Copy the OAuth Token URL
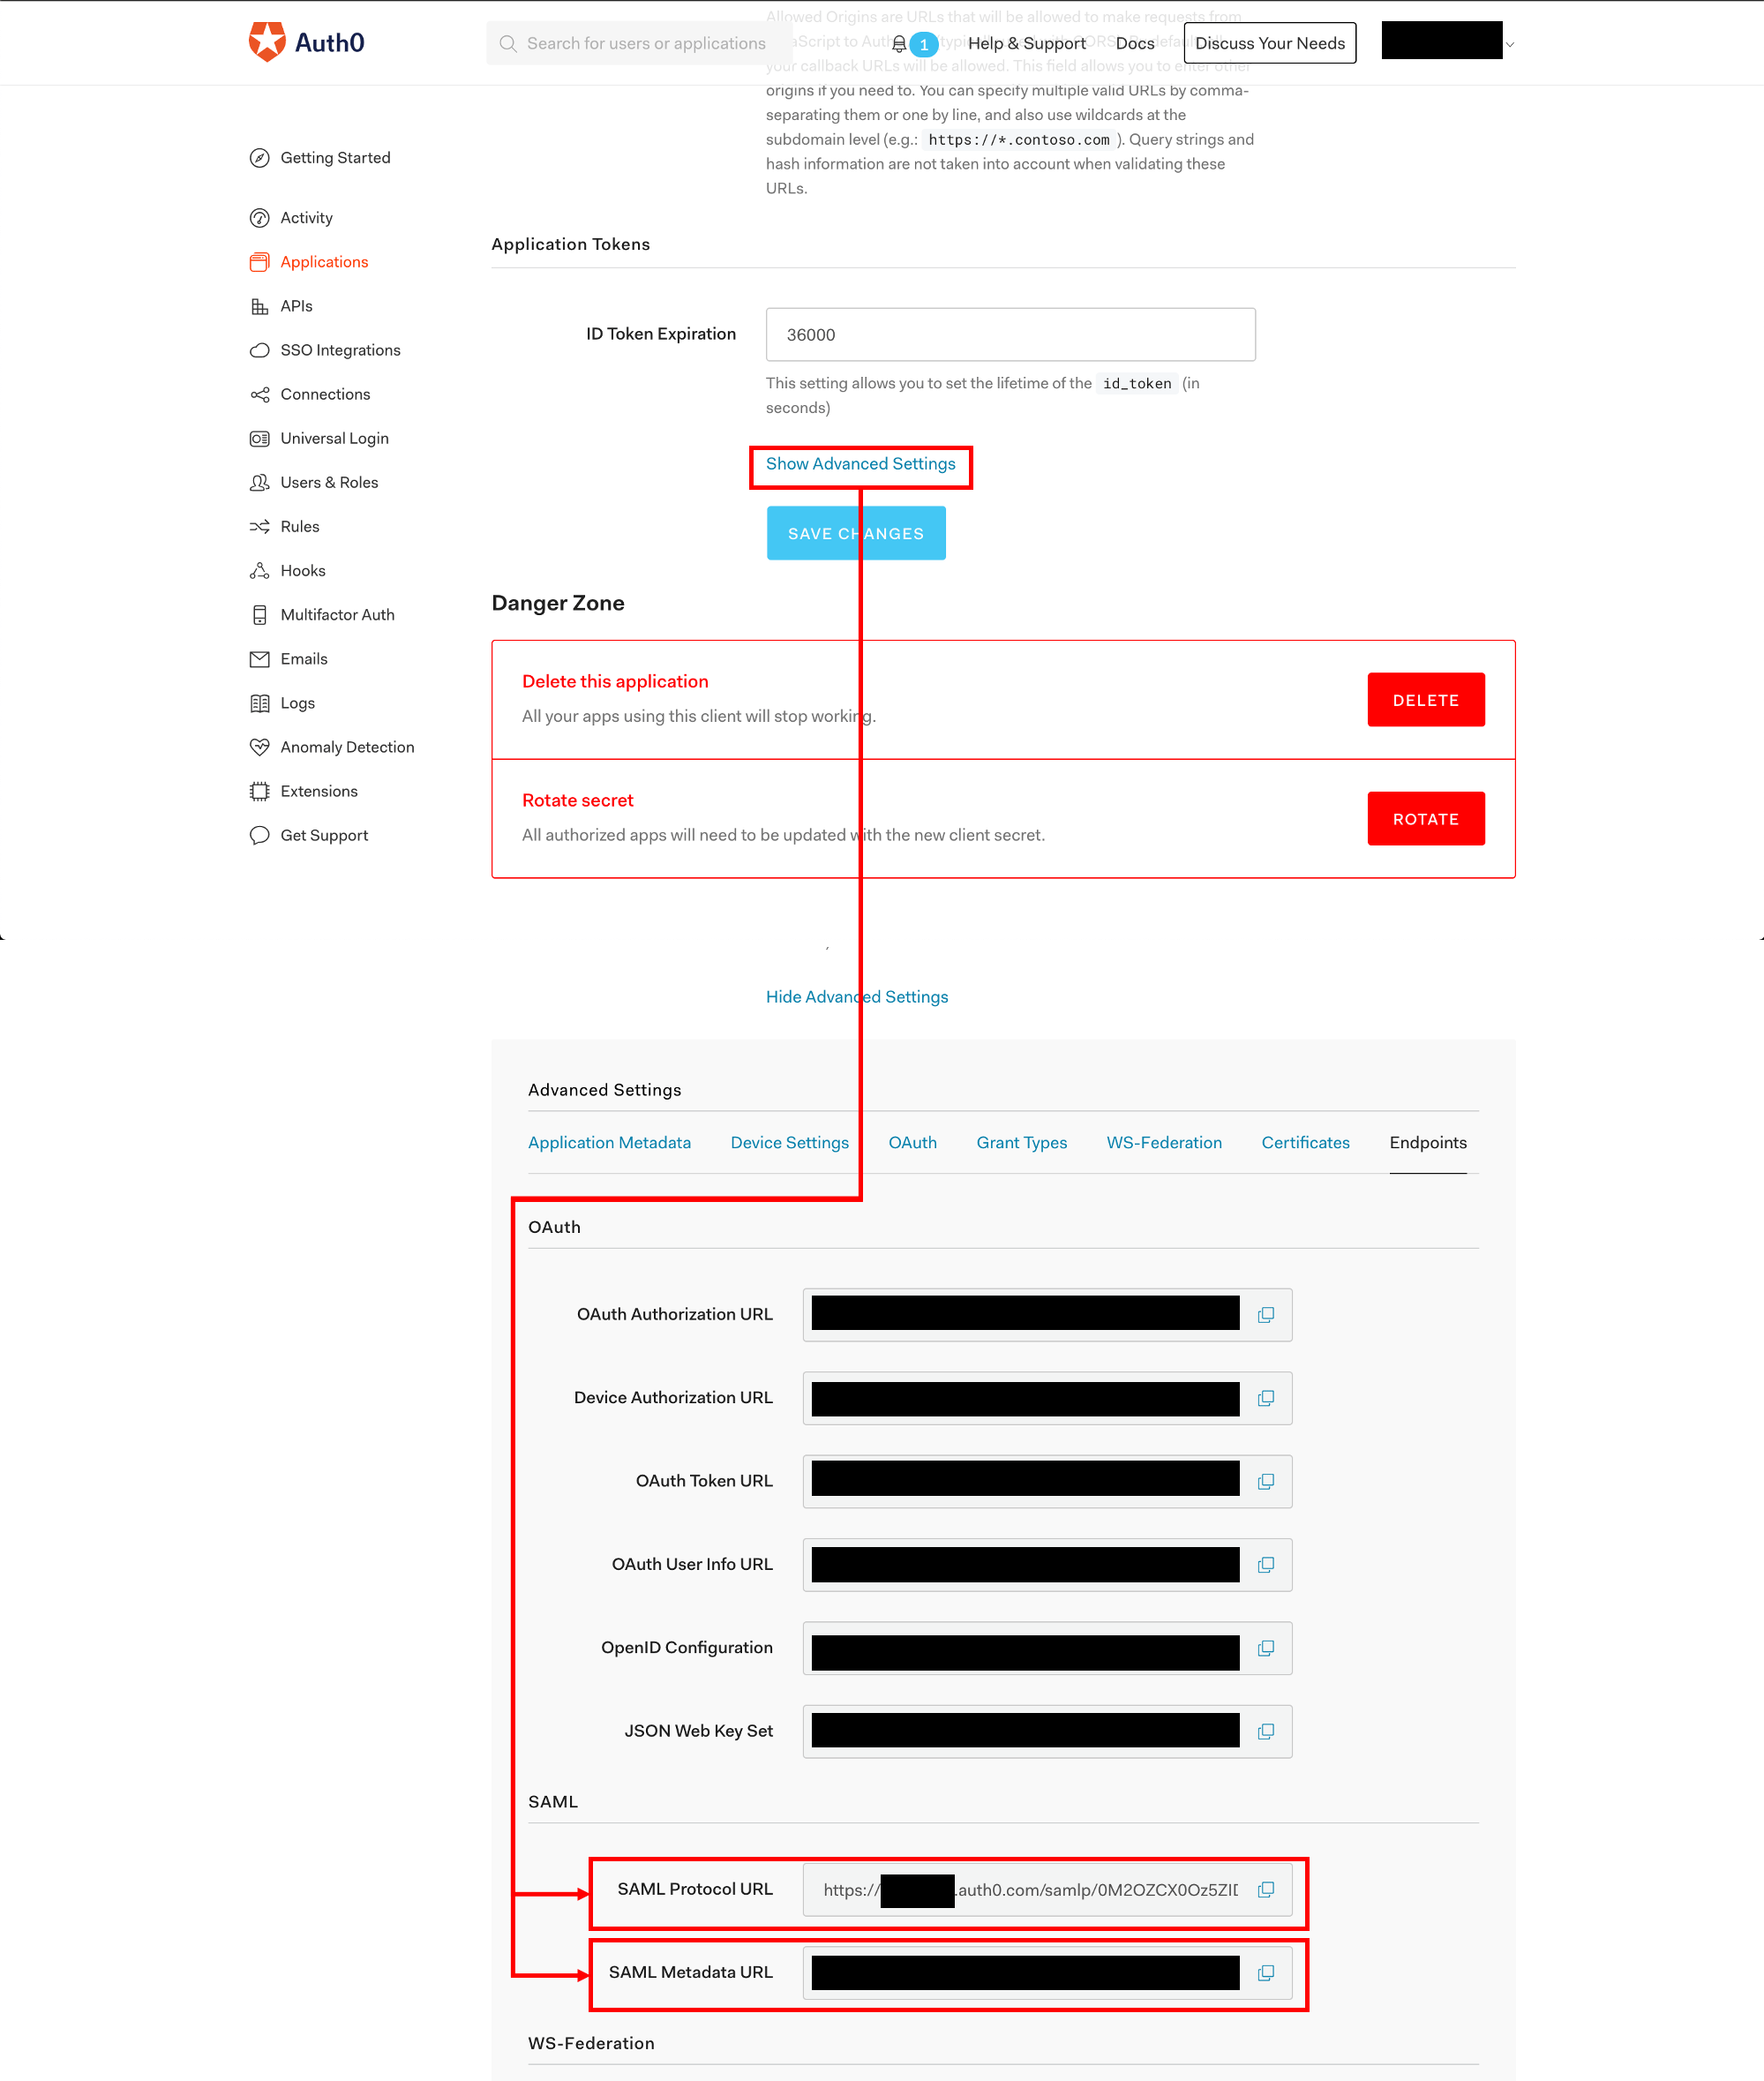1764x2081 pixels. tap(1266, 1481)
